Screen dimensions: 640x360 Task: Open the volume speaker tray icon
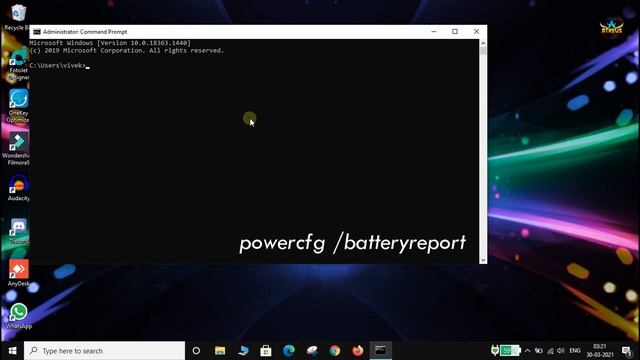(561, 351)
